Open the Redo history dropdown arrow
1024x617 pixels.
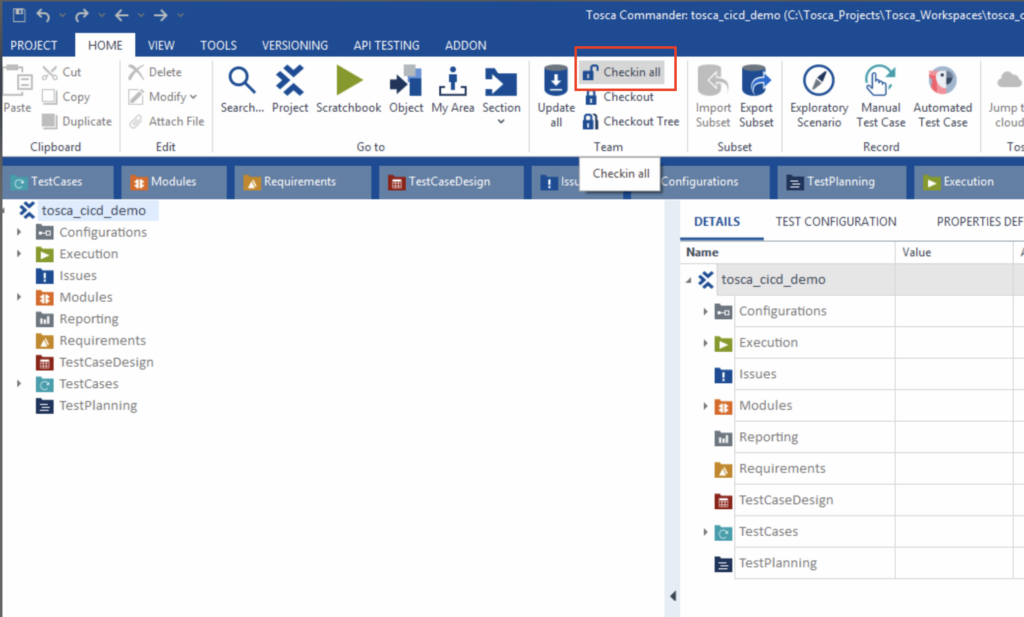(x=101, y=14)
